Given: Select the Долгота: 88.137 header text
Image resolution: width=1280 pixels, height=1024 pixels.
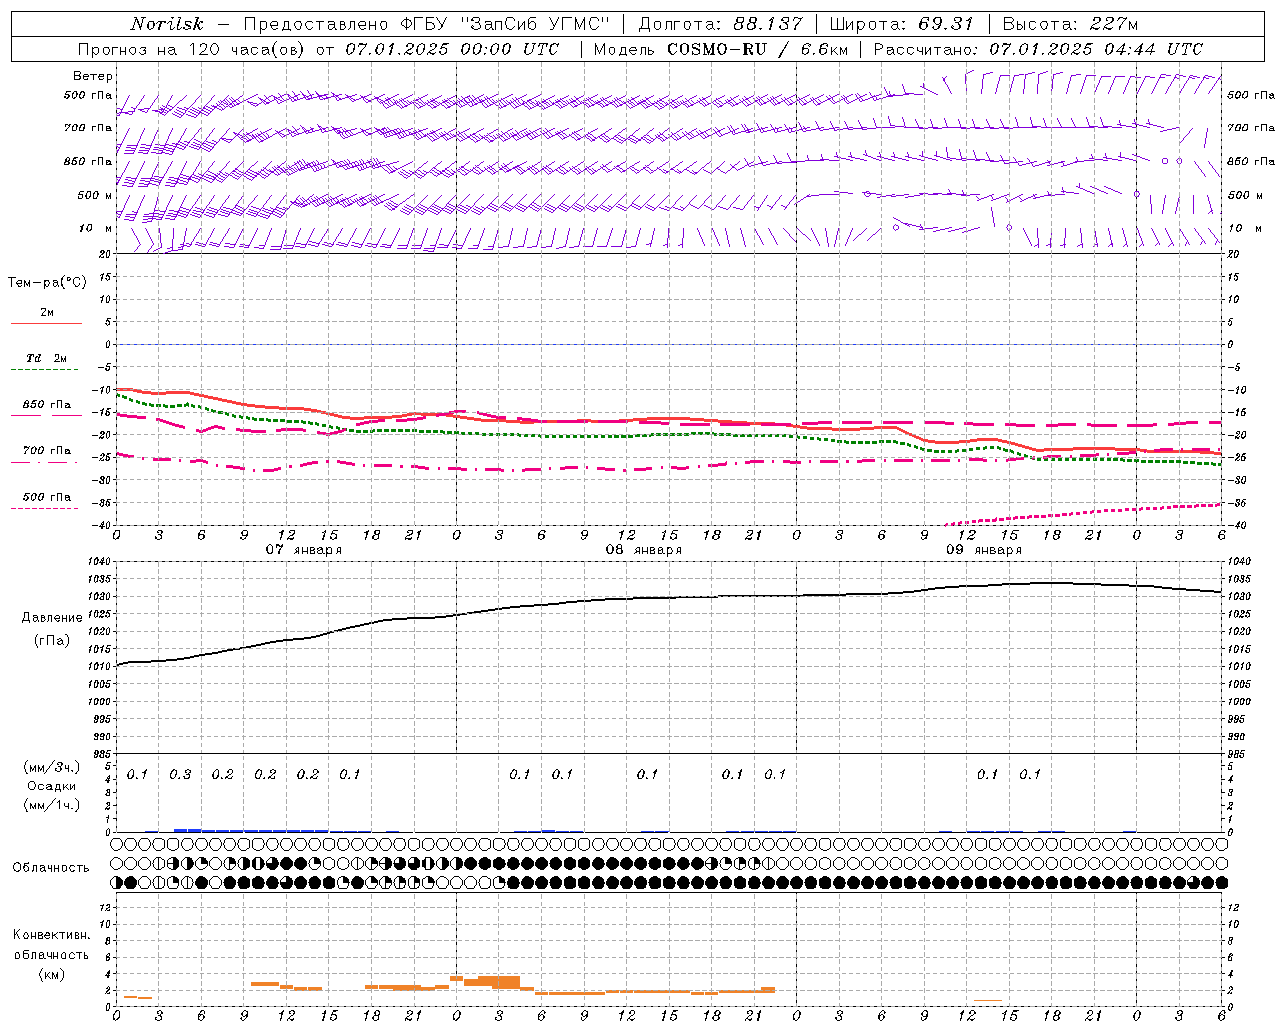Looking at the screenshot, I should point(720,24).
